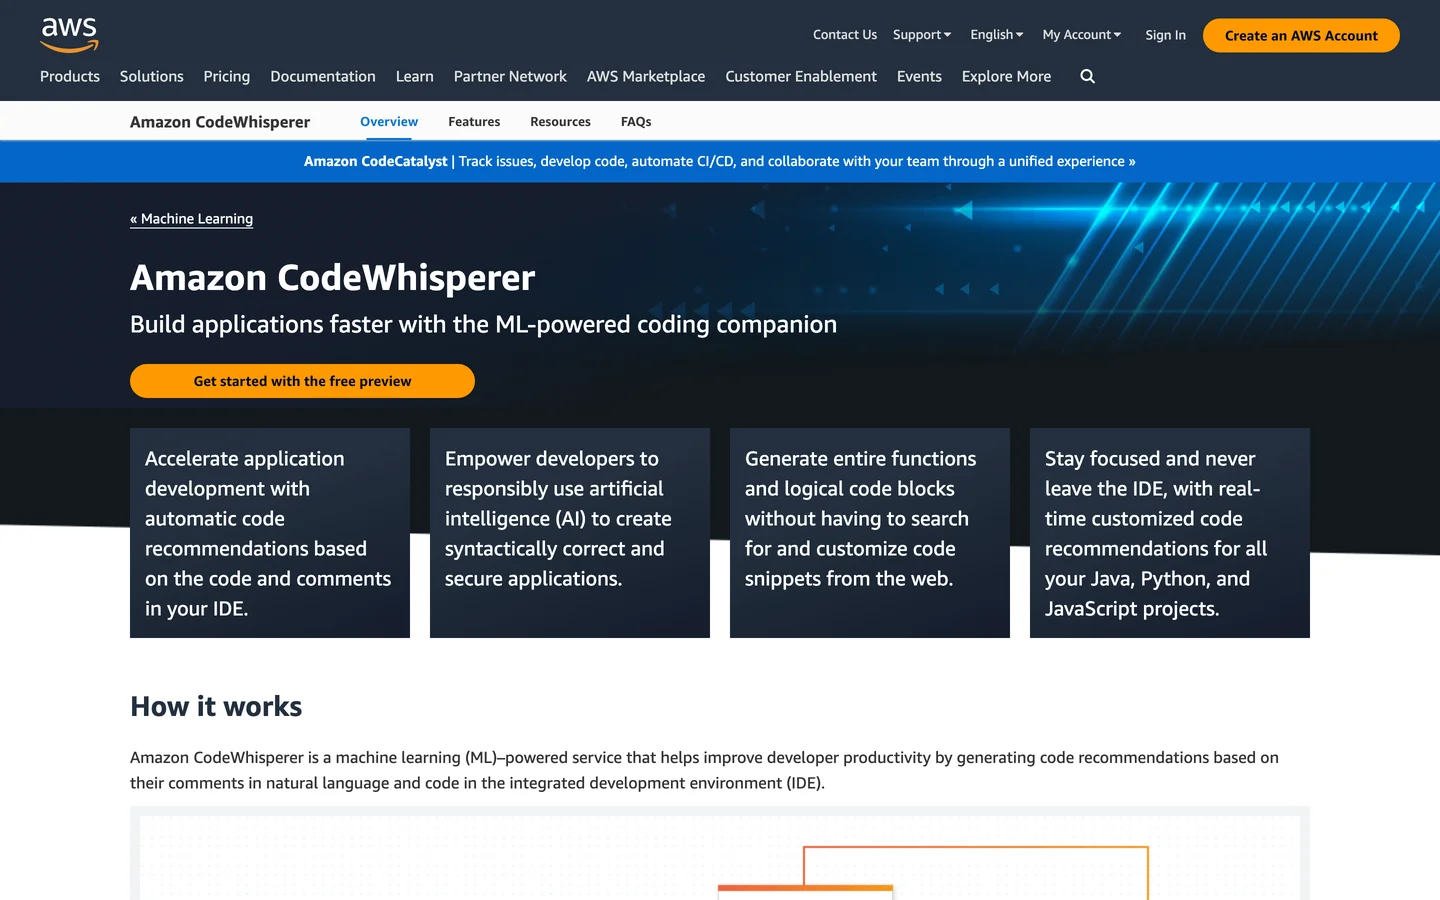1440x900 pixels.
Task: Open the Amazon CodeCatalyst banner link
Action: pyautogui.click(x=720, y=161)
